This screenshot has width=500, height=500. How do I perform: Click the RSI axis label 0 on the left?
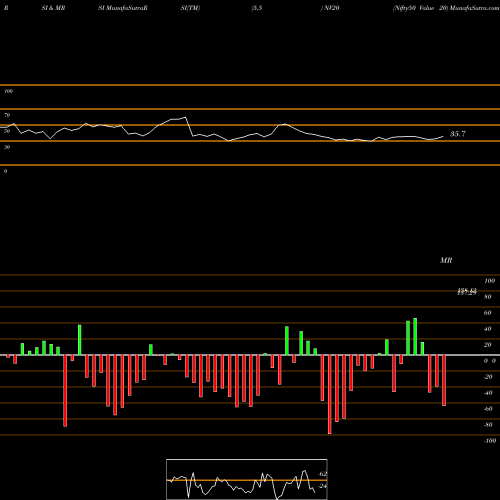click(x=5, y=171)
